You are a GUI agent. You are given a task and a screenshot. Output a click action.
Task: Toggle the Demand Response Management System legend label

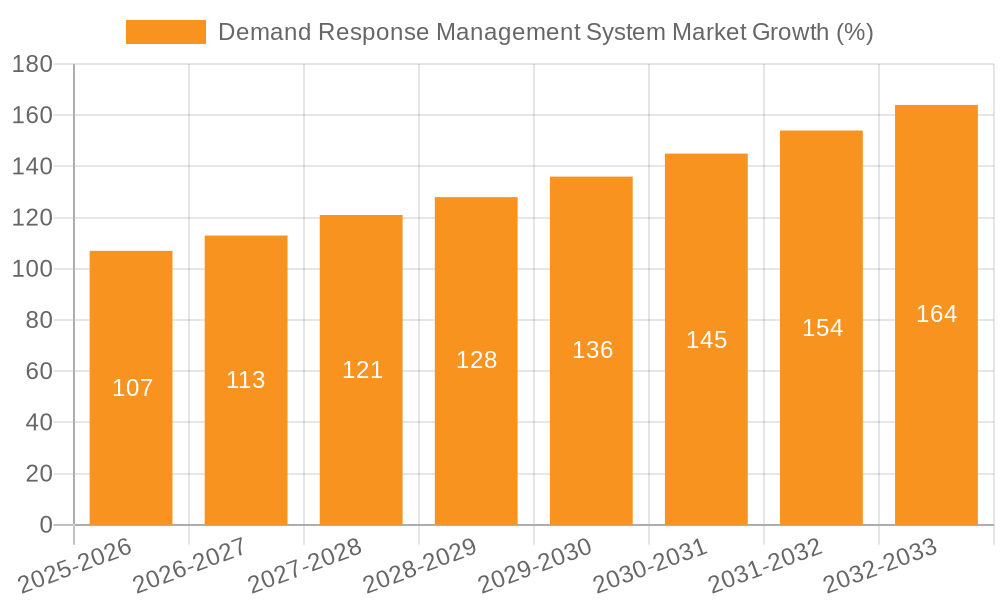pyautogui.click(x=545, y=32)
